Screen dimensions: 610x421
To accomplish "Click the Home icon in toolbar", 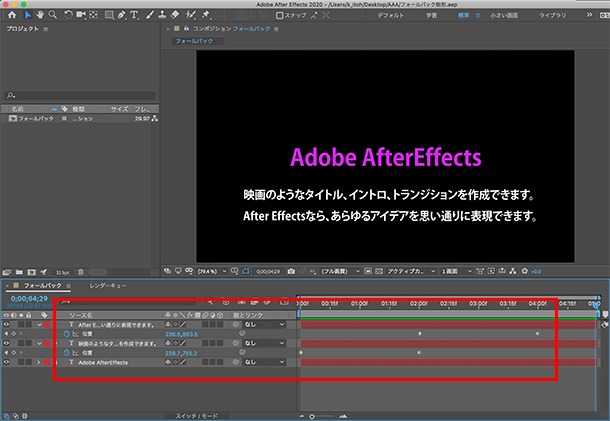I will pyautogui.click(x=12, y=15).
